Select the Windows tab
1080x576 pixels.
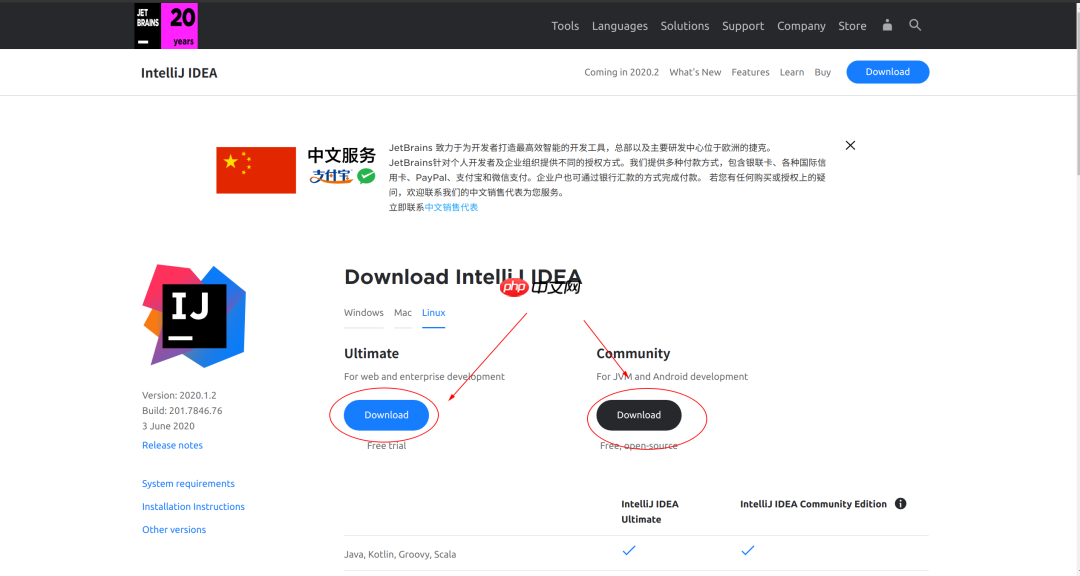(364, 313)
